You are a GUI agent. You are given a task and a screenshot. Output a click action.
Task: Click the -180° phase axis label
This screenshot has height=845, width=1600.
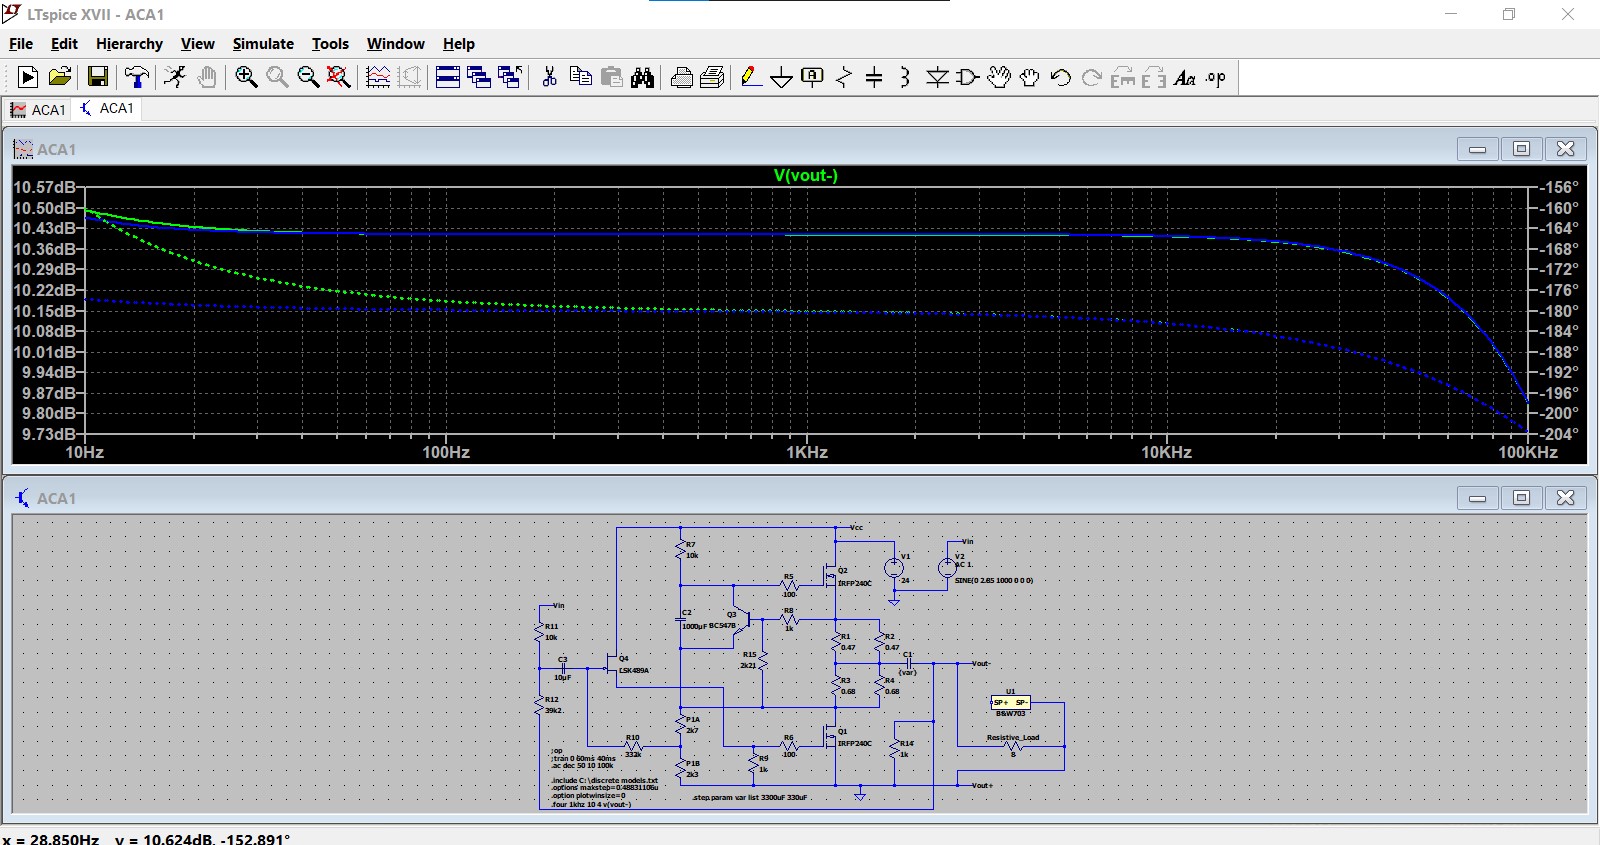click(1558, 311)
